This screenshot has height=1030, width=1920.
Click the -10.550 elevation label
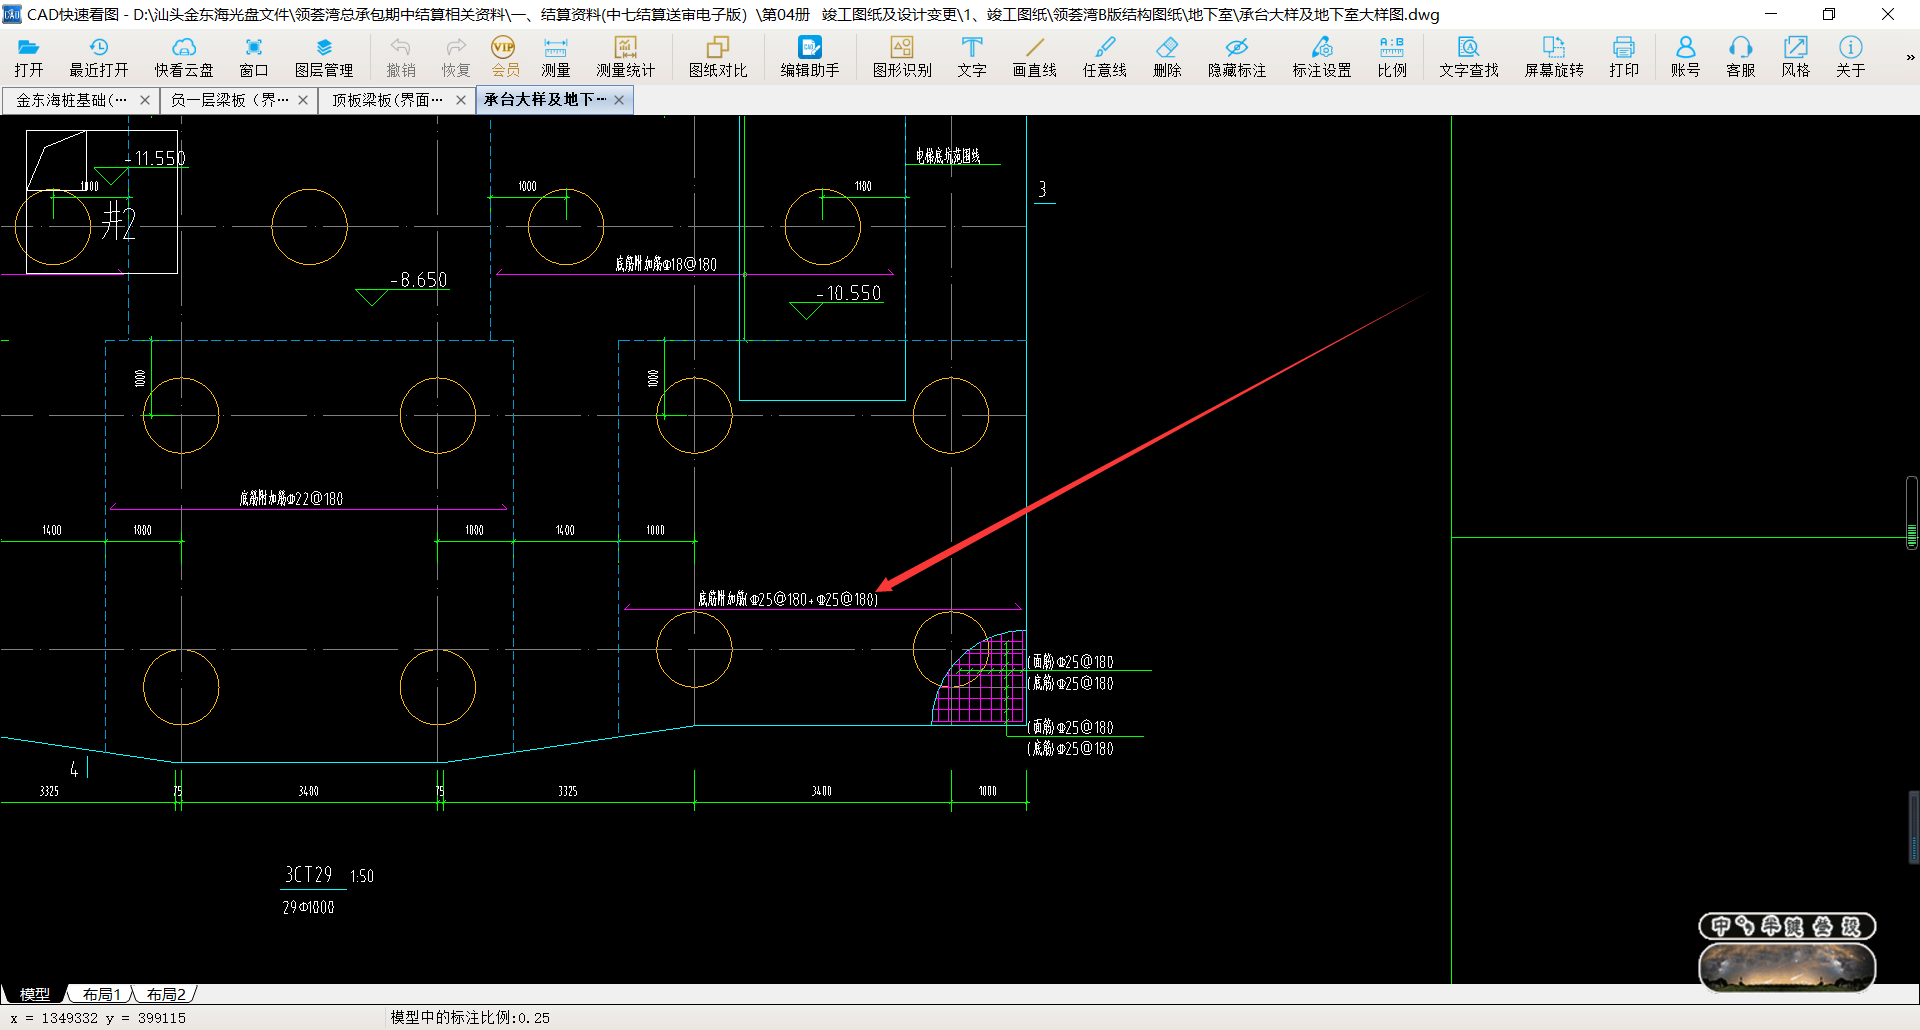849,293
